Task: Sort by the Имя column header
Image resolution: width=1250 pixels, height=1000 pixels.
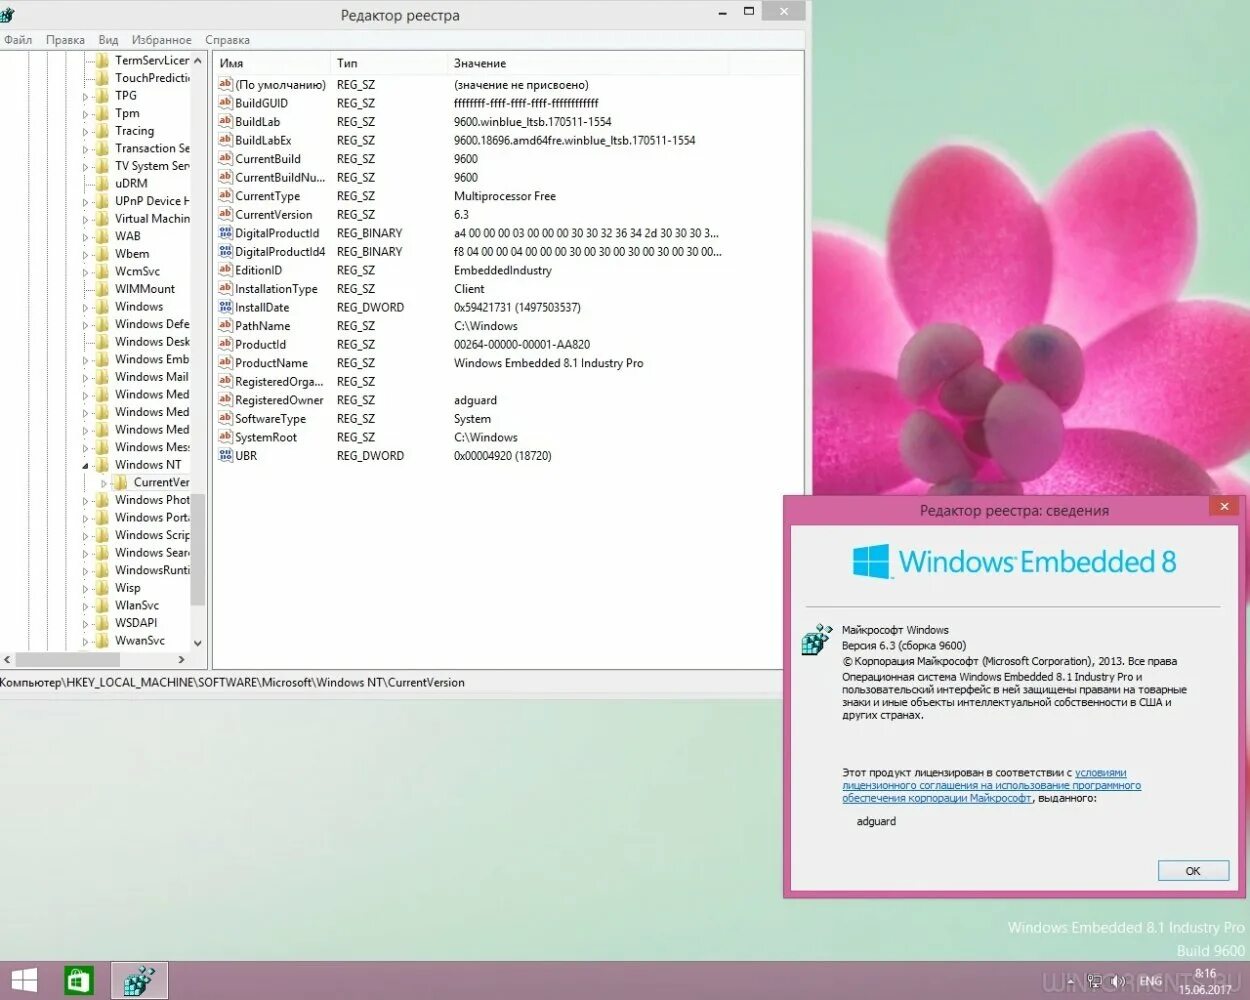Action: (272, 63)
